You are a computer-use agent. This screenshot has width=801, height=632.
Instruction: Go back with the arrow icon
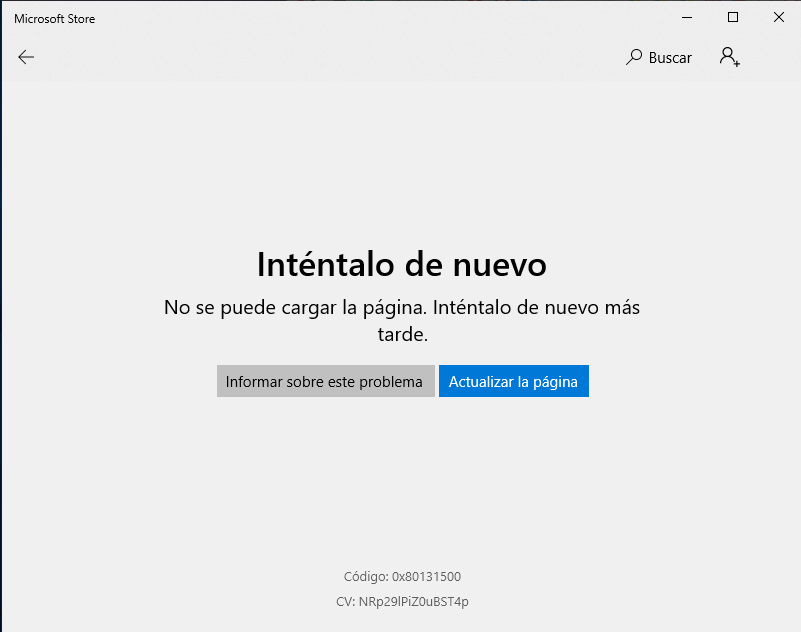[26, 57]
